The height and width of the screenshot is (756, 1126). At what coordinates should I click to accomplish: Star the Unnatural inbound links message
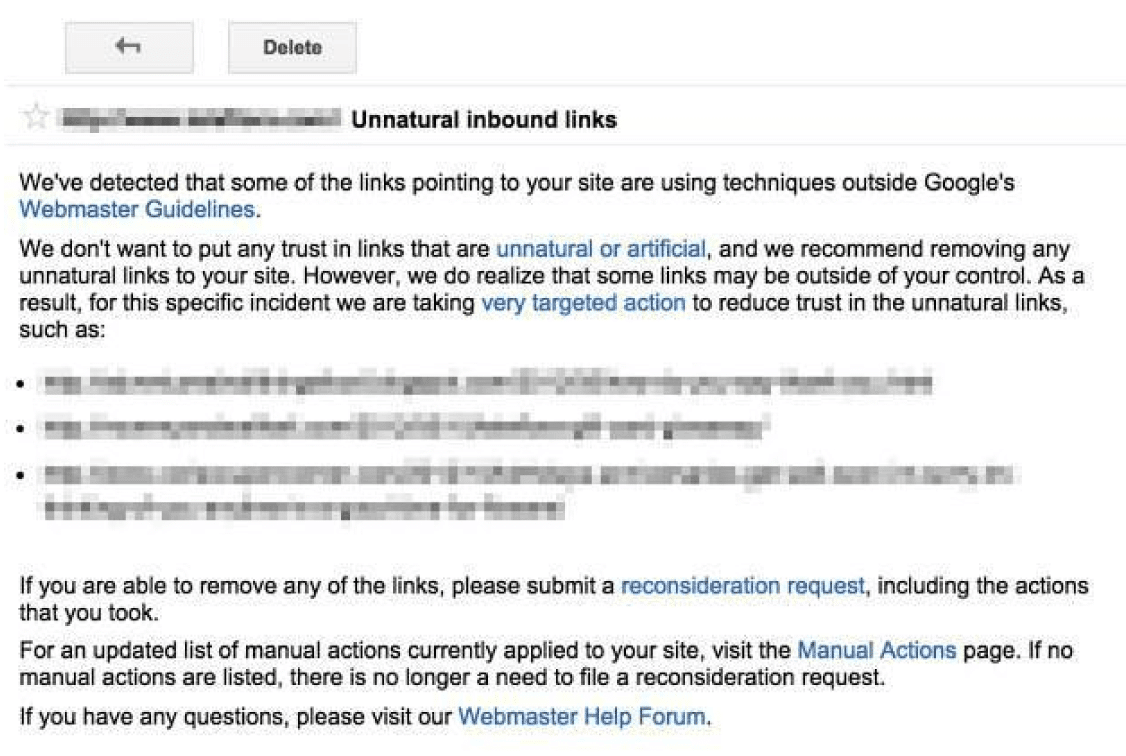tap(36, 118)
